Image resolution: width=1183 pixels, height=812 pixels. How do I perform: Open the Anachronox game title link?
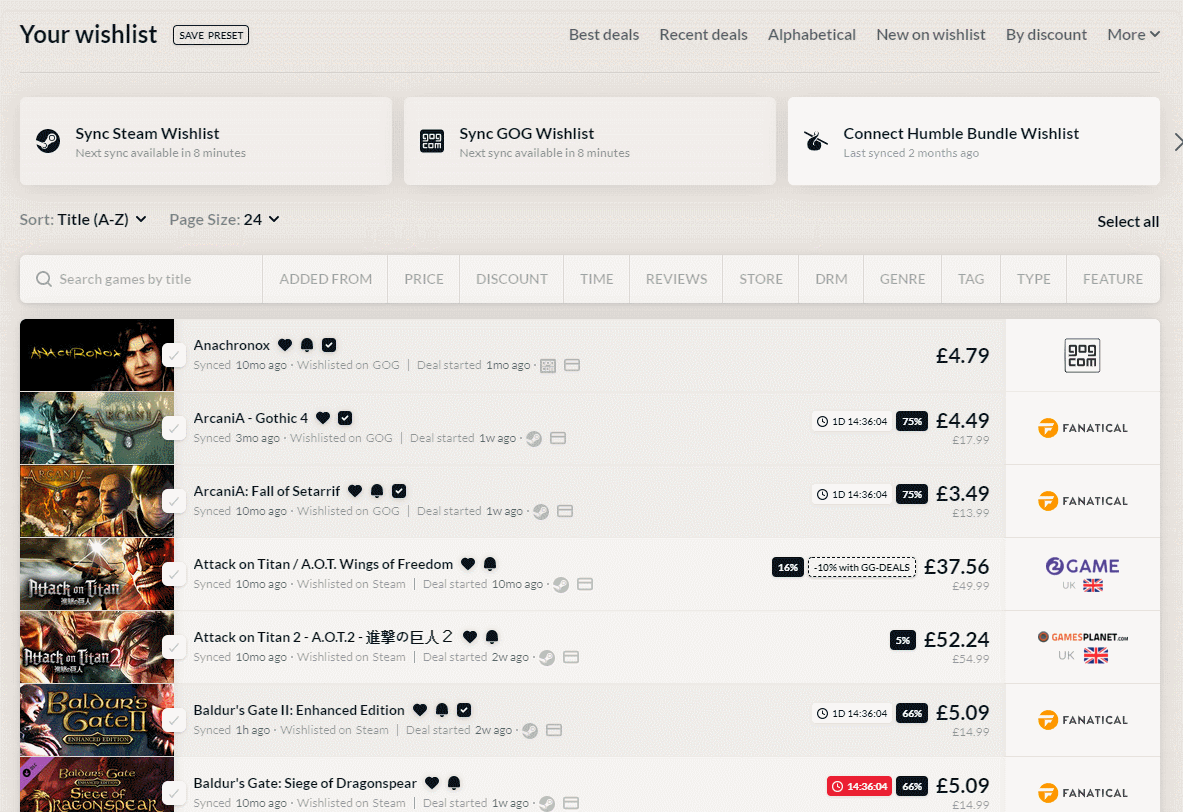click(232, 345)
